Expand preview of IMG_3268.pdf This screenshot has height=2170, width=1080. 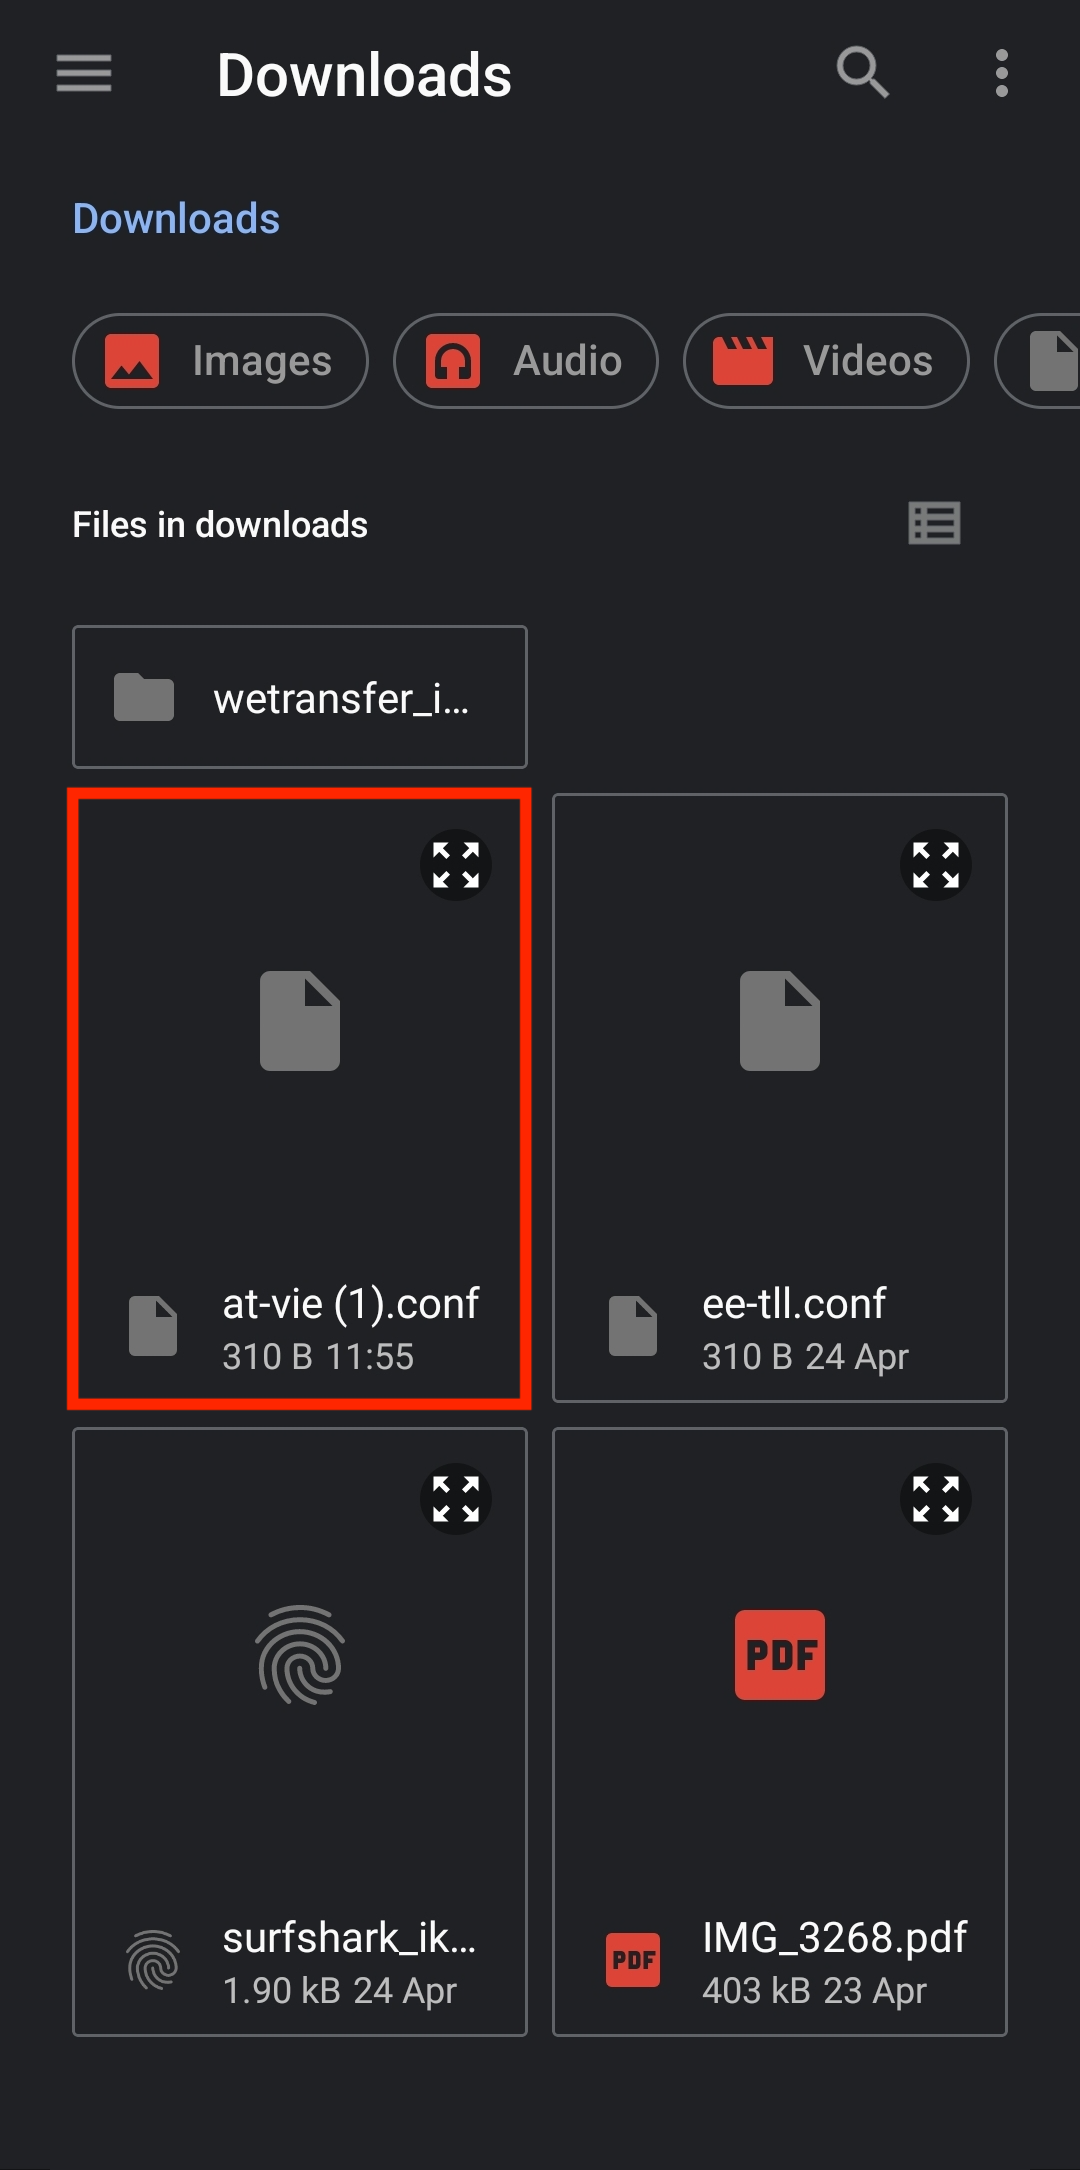click(x=936, y=1499)
